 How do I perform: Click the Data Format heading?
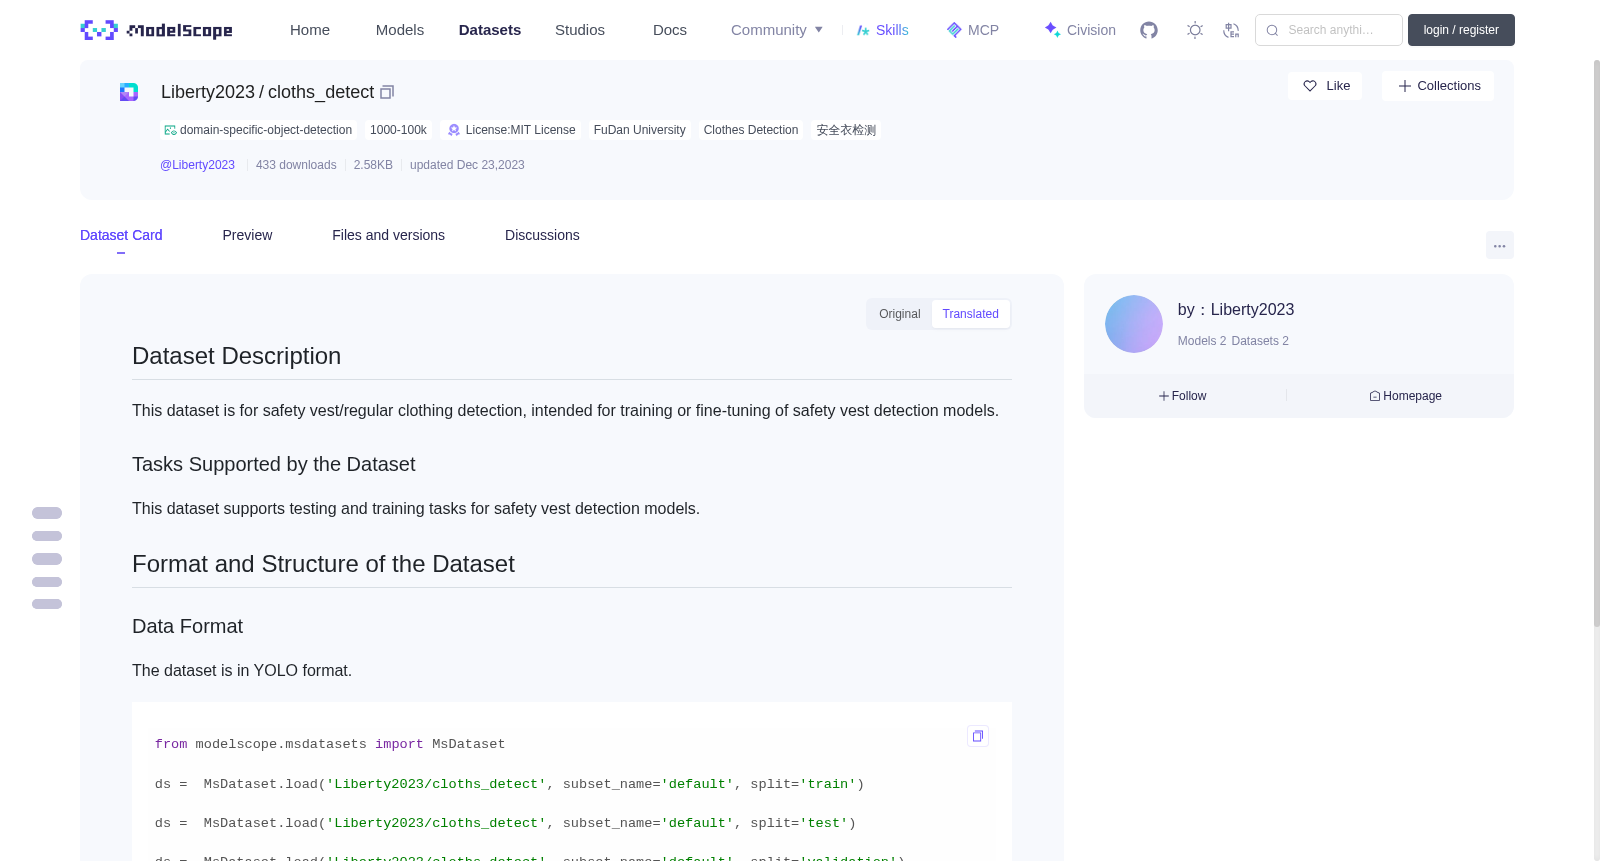(188, 626)
